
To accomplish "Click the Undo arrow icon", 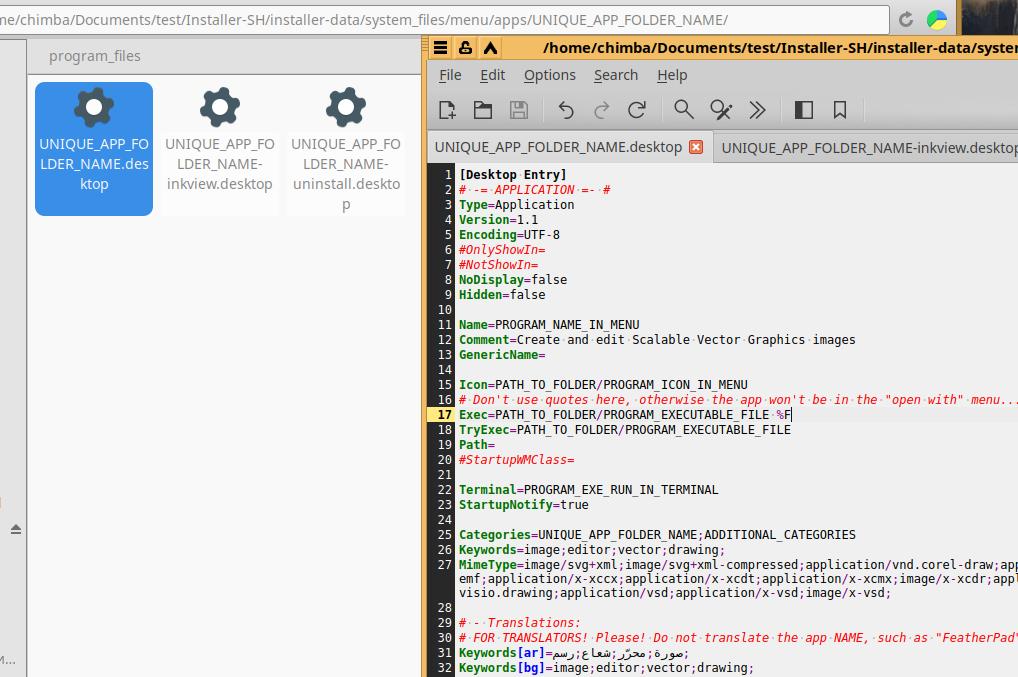I will pos(566,110).
